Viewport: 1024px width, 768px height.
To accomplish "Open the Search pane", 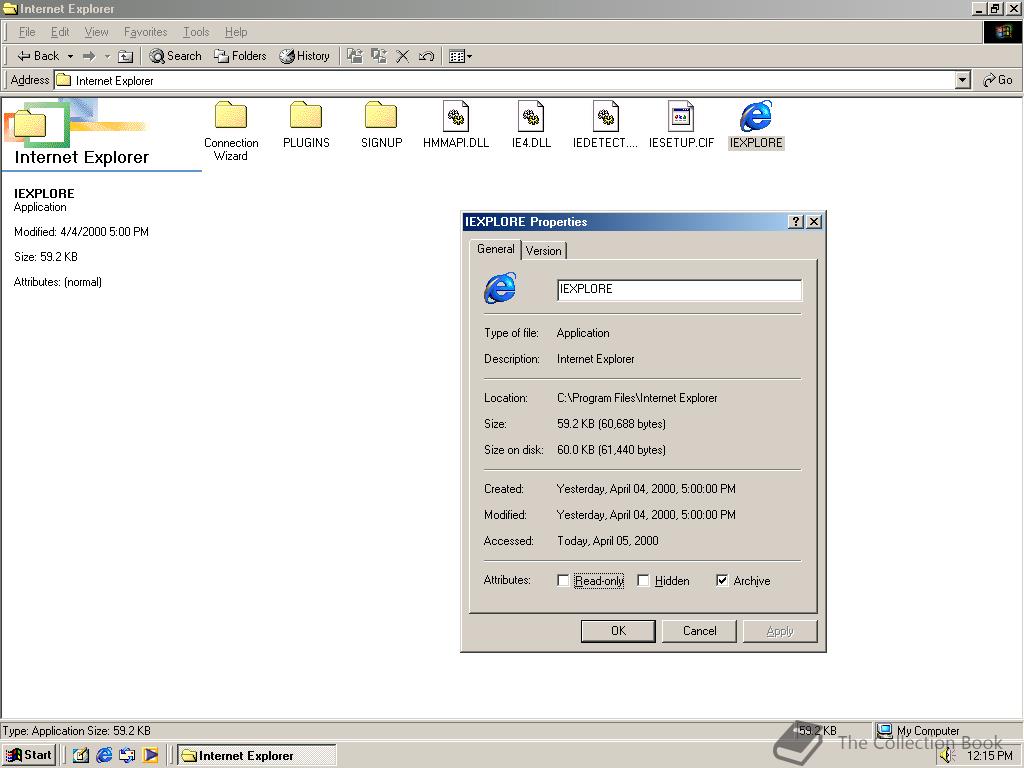I will coord(175,56).
